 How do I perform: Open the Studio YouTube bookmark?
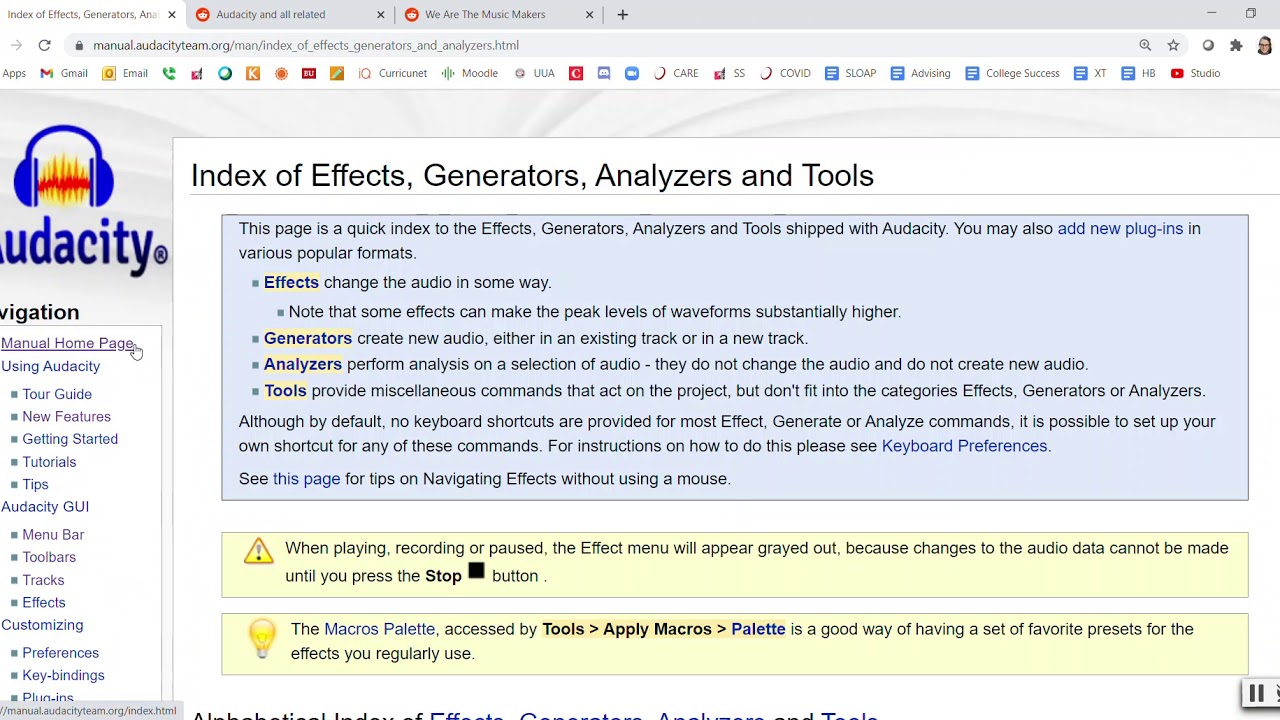[x=1195, y=73]
